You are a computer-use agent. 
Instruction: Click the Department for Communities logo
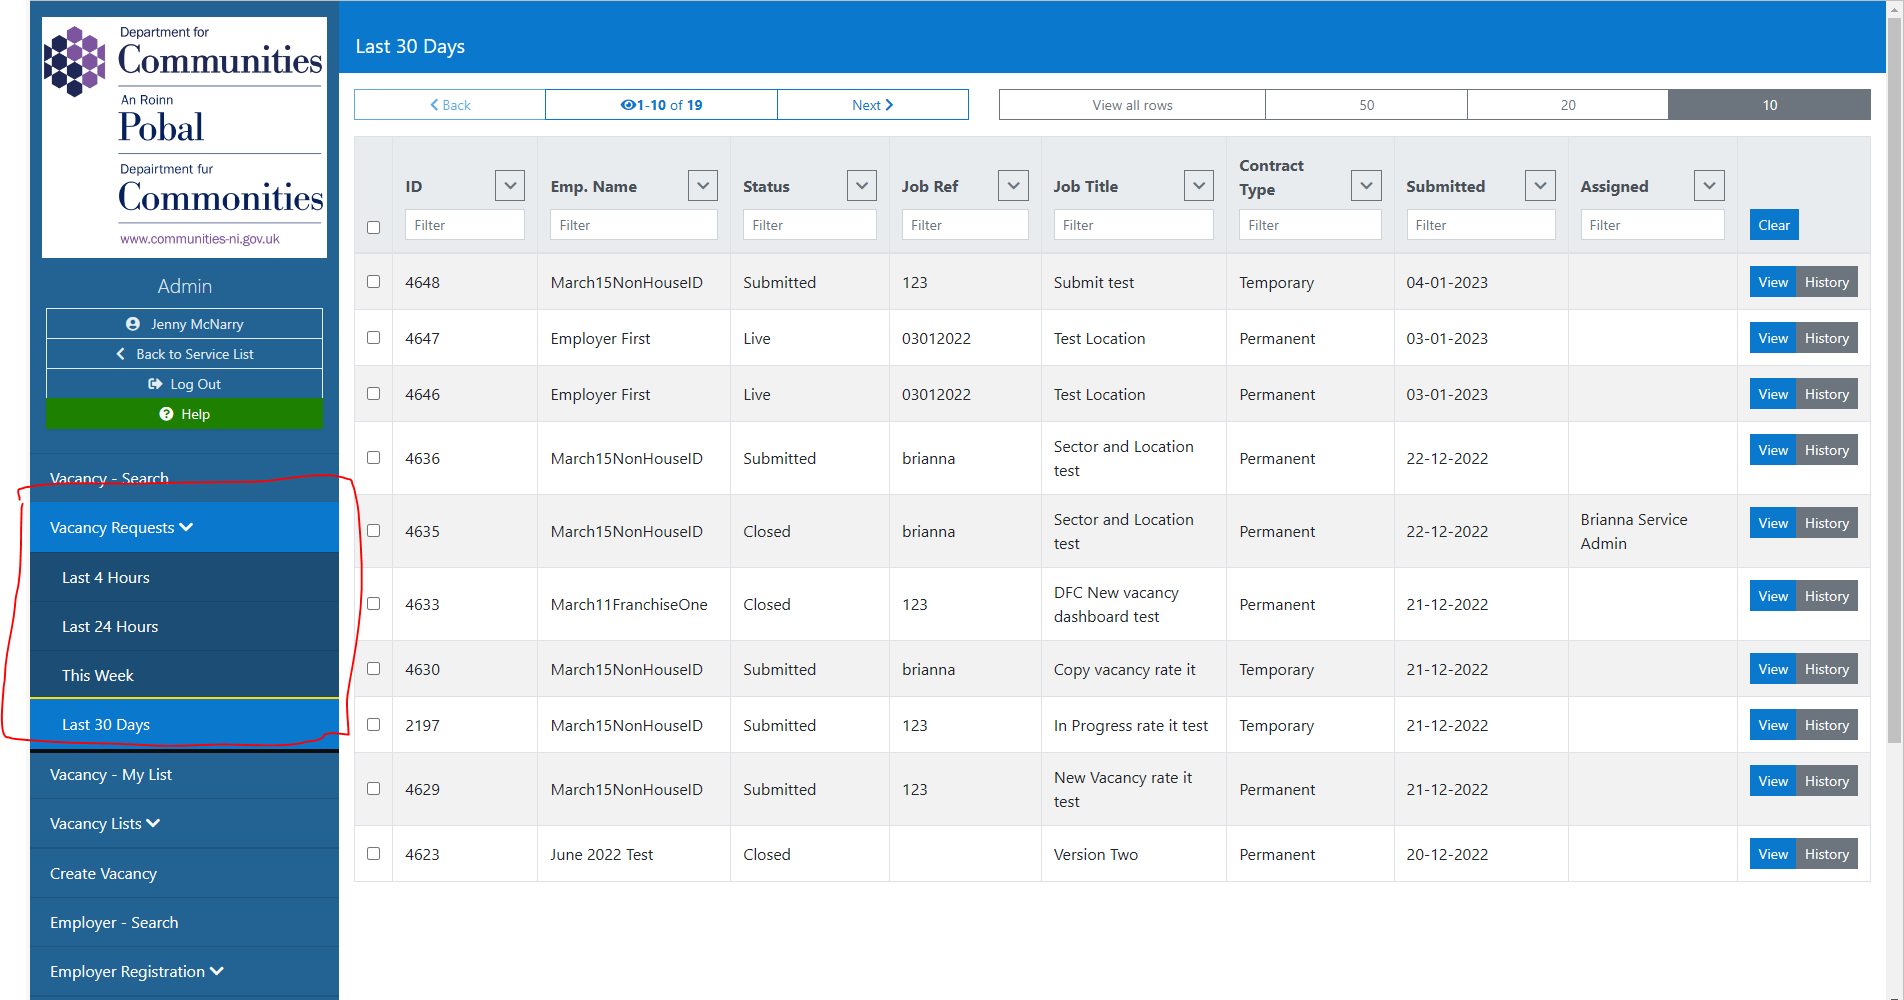click(x=184, y=137)
